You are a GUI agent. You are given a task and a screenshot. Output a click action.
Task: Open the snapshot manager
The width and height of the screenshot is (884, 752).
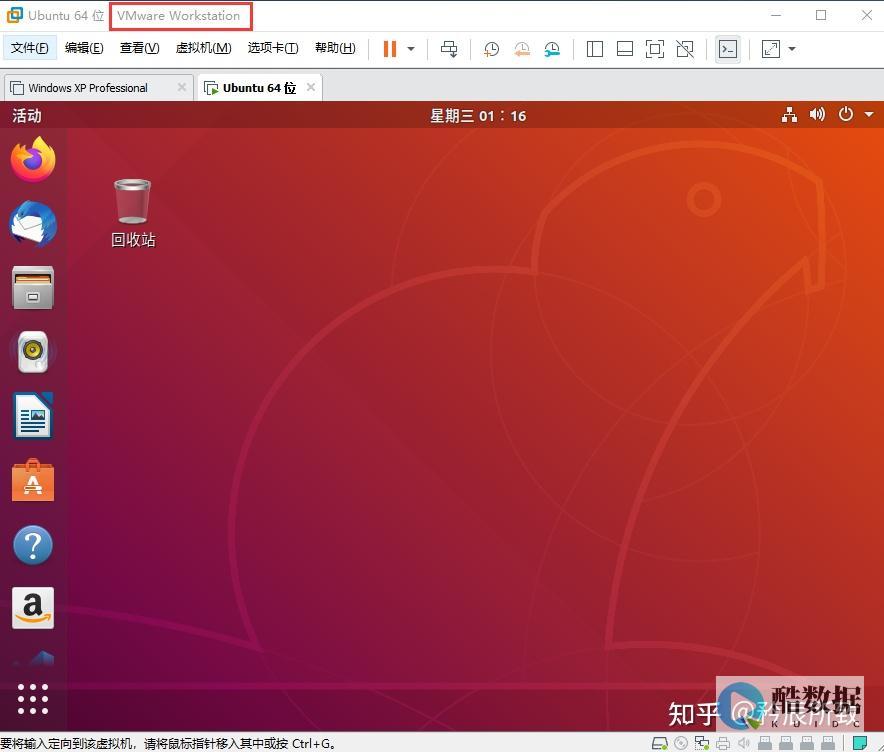coord(552,49)
